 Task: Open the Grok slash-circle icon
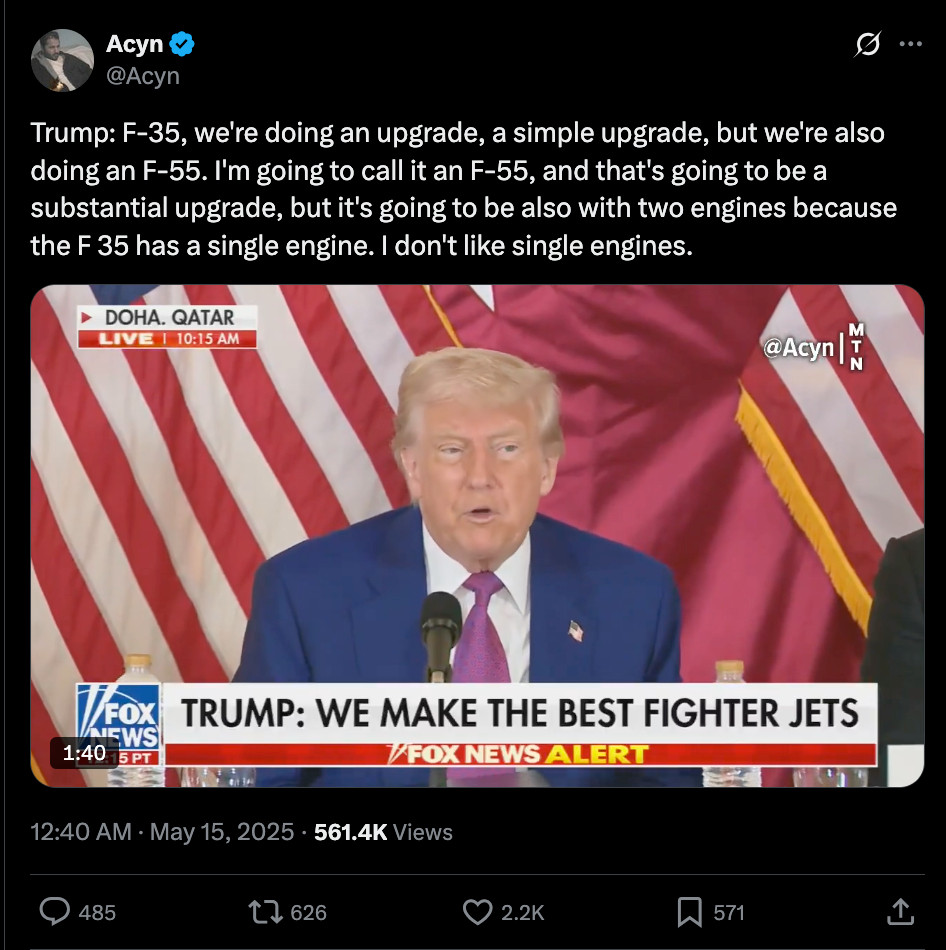[868, 44]
